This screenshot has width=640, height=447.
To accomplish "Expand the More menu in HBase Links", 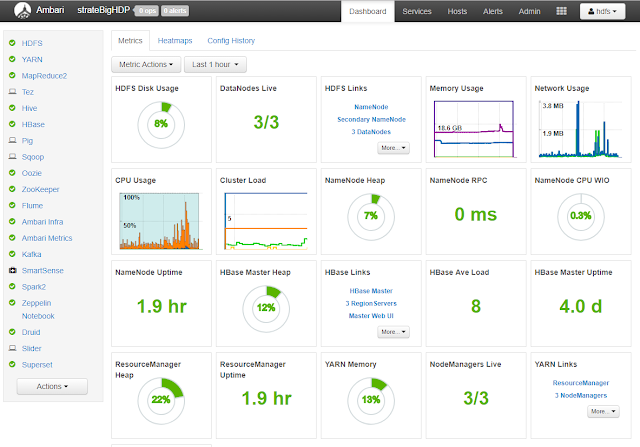I will click(393, 332).
